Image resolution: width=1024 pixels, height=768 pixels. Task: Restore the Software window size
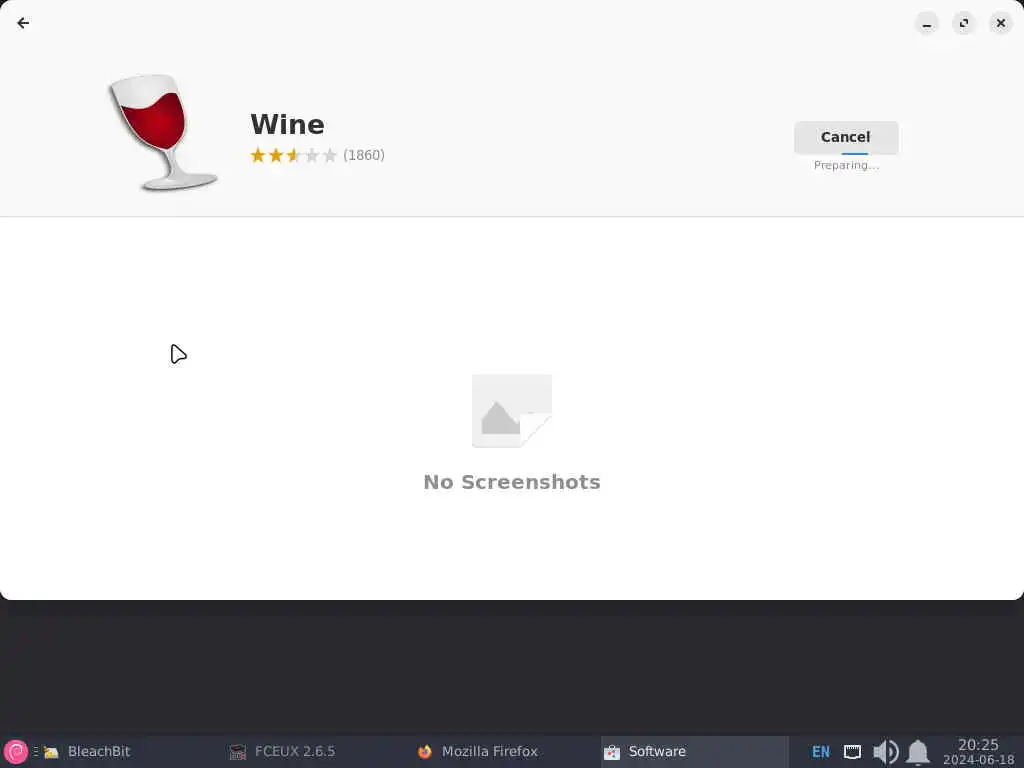[x=963, y=24]
